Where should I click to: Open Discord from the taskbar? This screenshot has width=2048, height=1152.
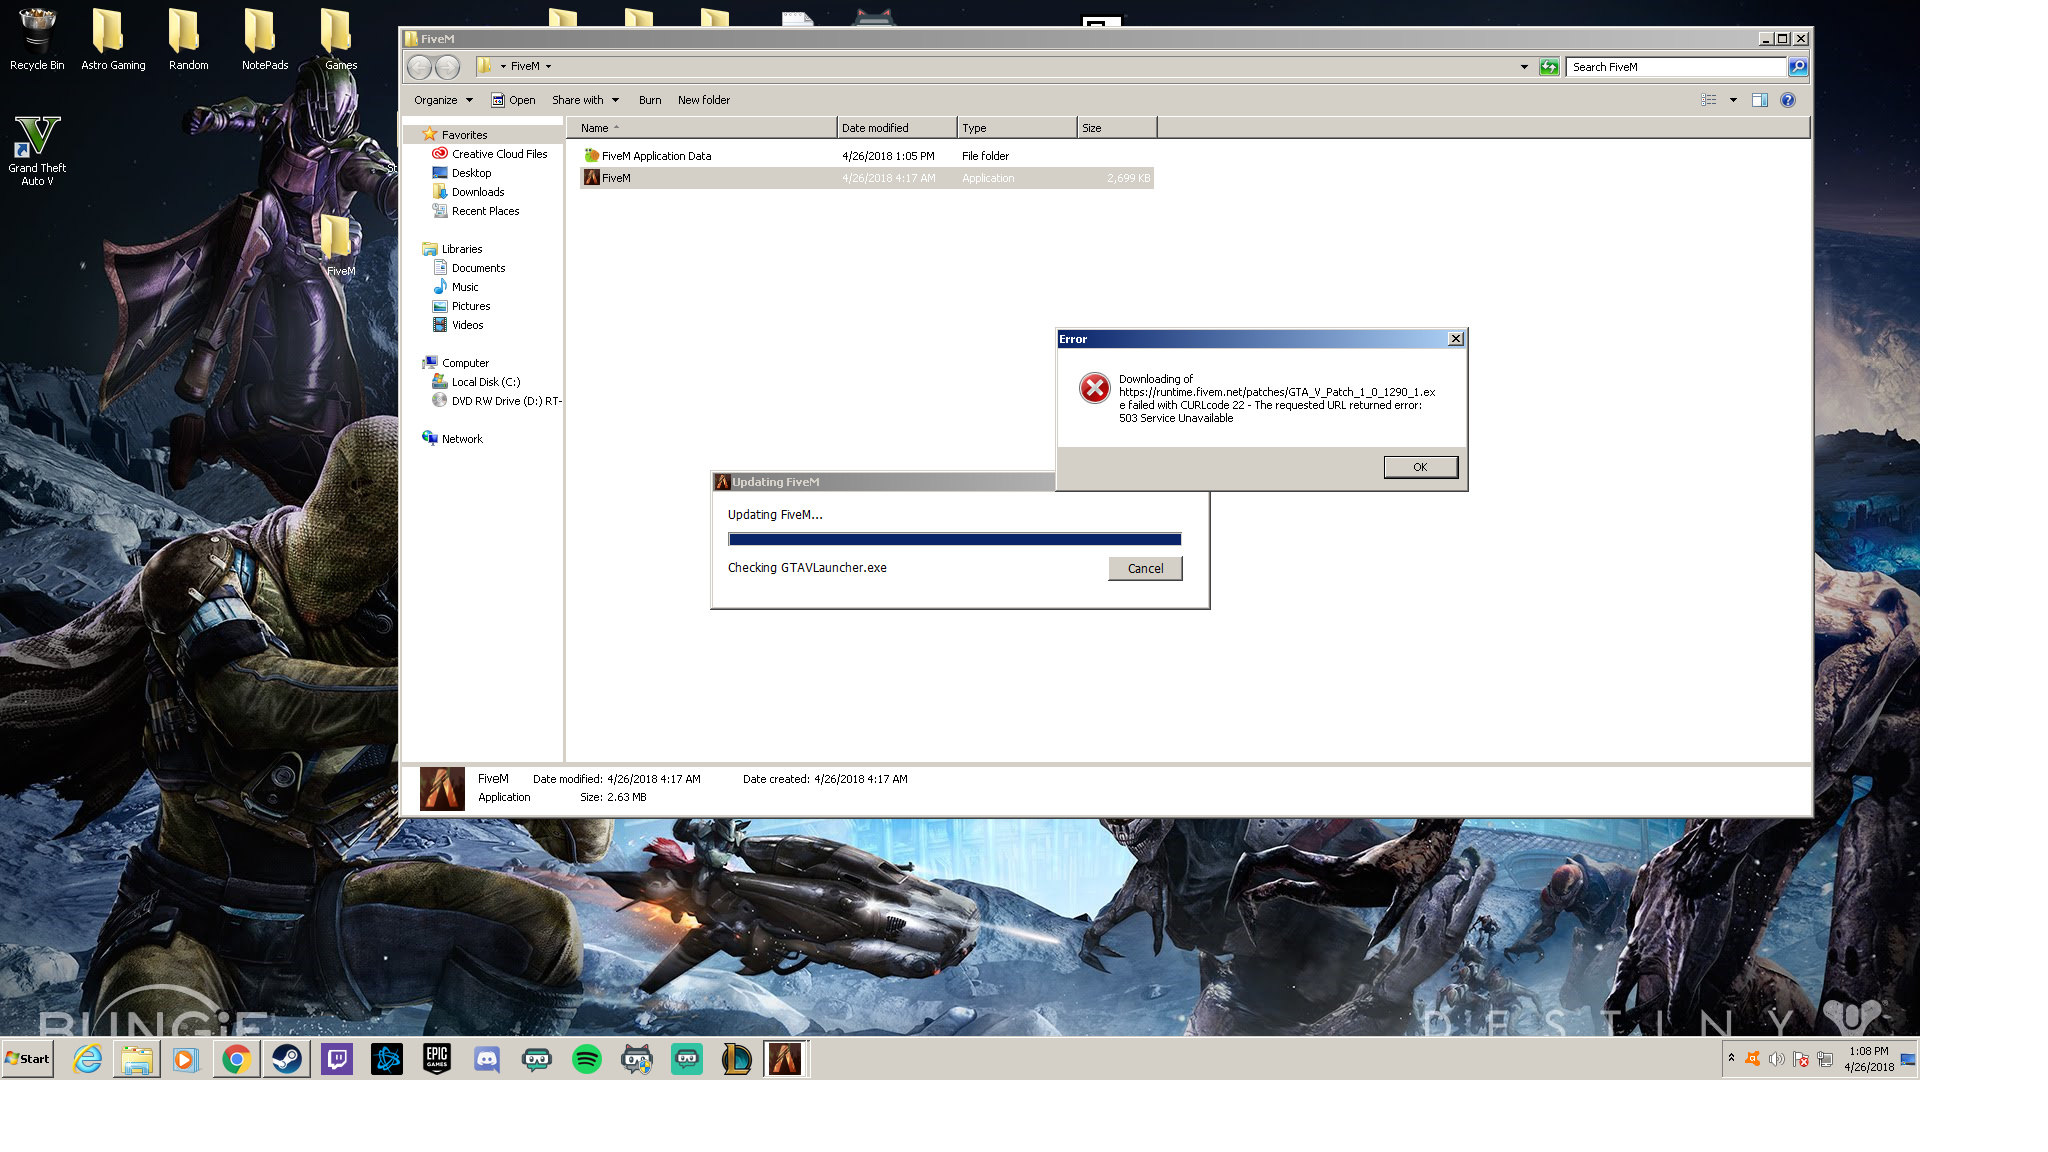tap(487, 1059)
